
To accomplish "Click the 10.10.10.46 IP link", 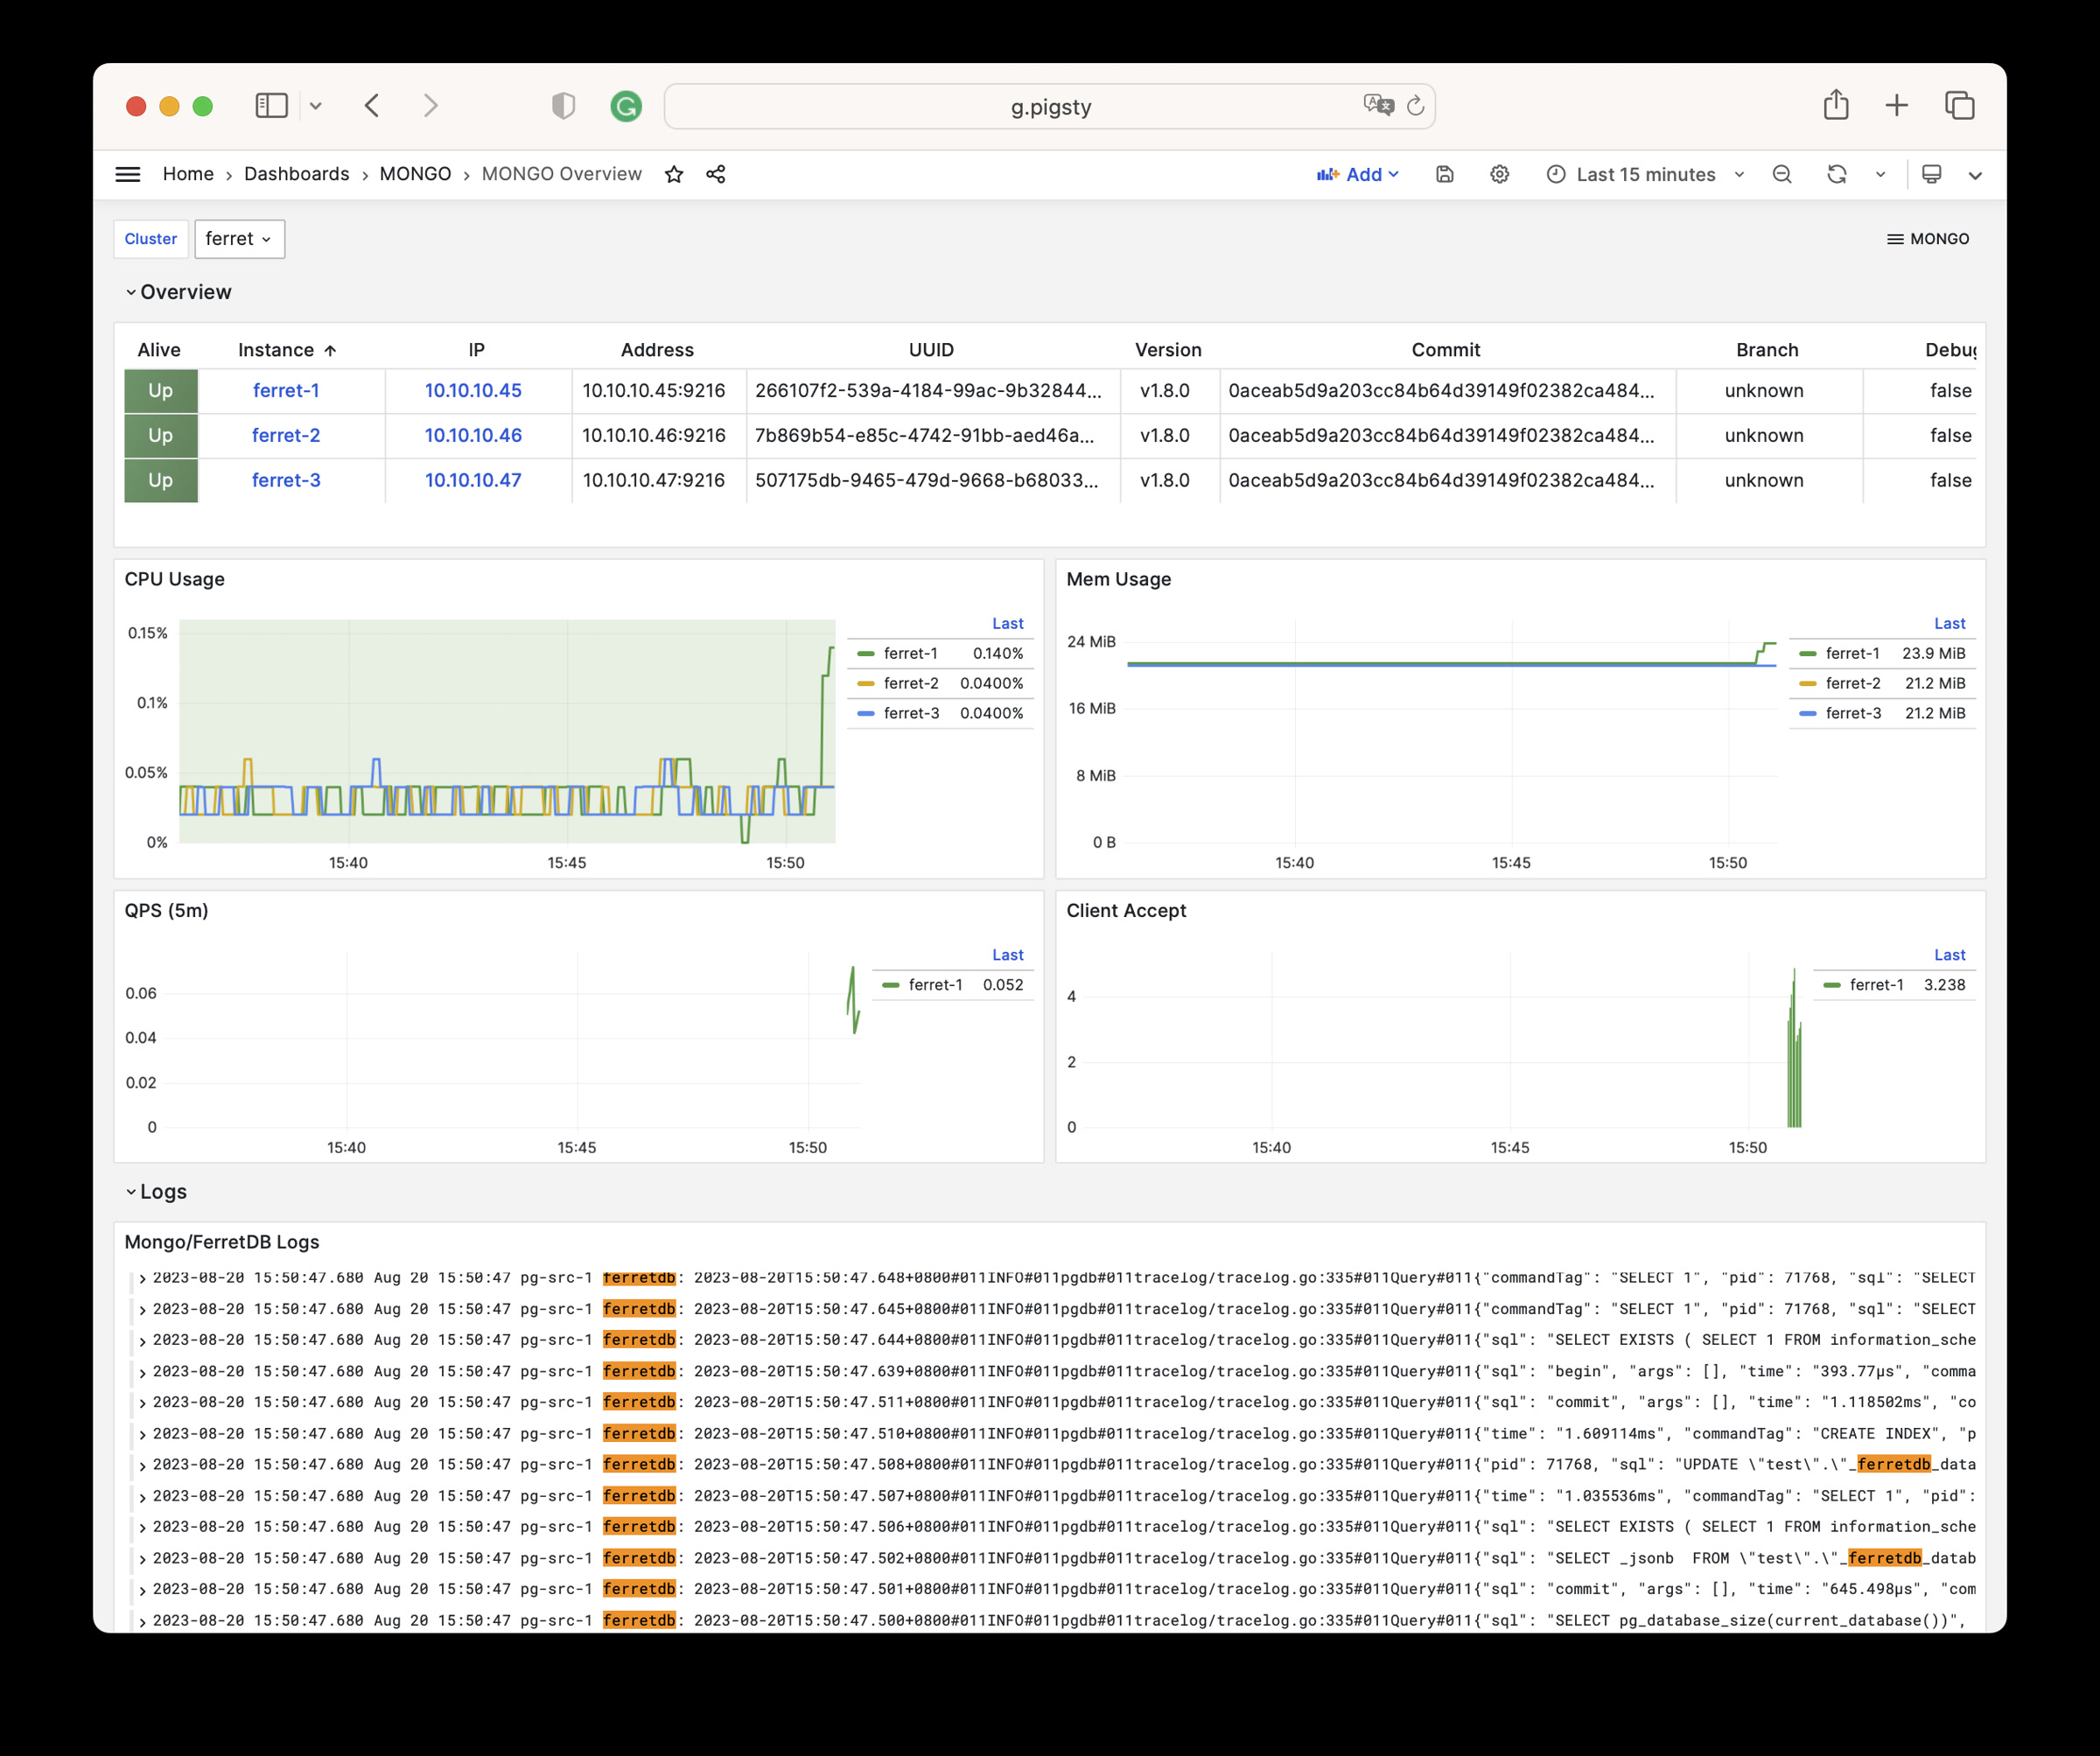I will 473,435.
